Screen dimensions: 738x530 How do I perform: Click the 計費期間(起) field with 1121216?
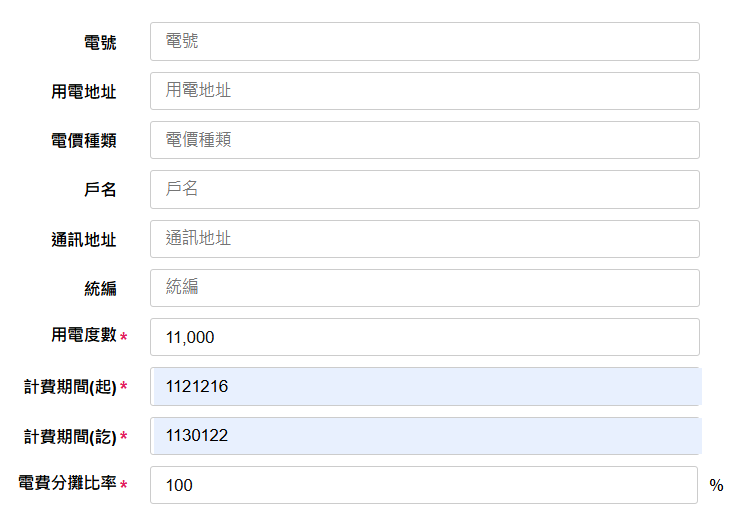click(x=425, y=386)
